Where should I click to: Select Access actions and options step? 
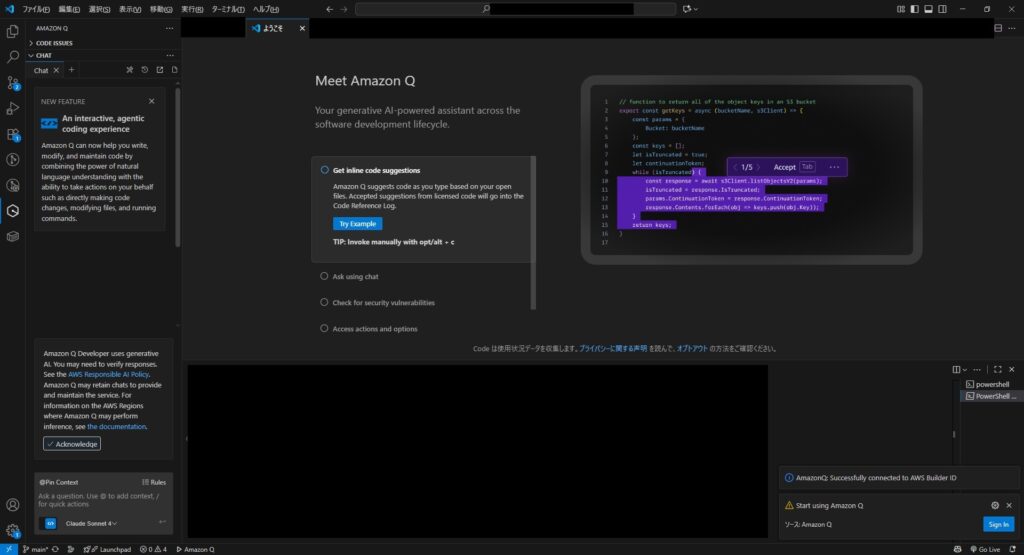369,328
